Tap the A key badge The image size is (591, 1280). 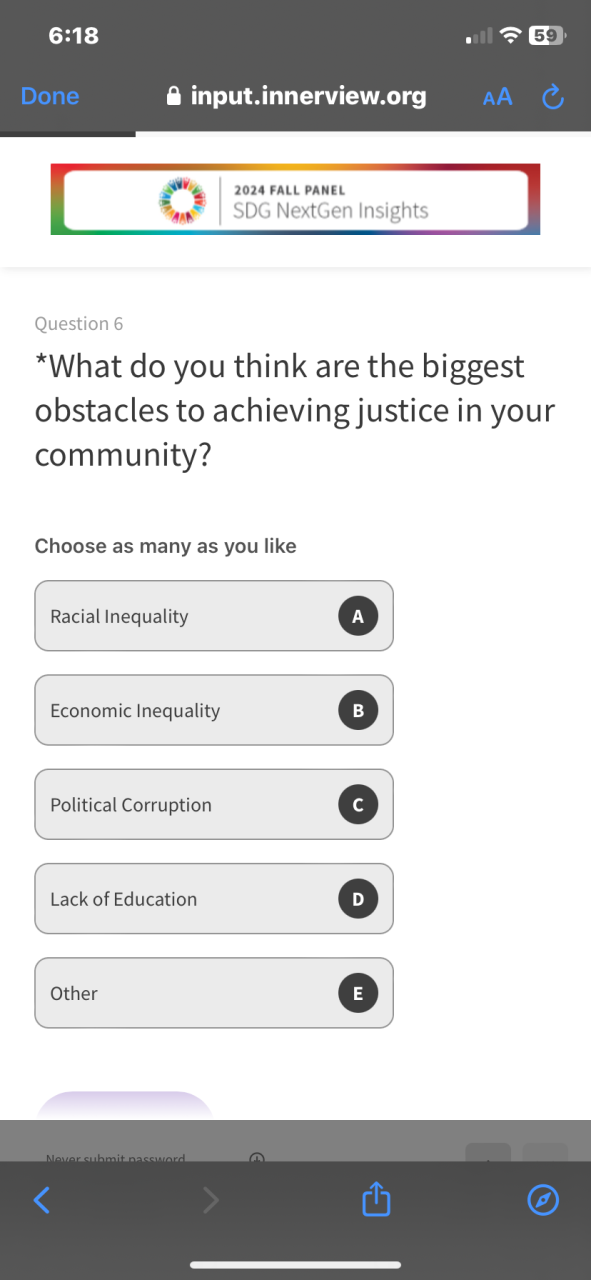[358, 616]
